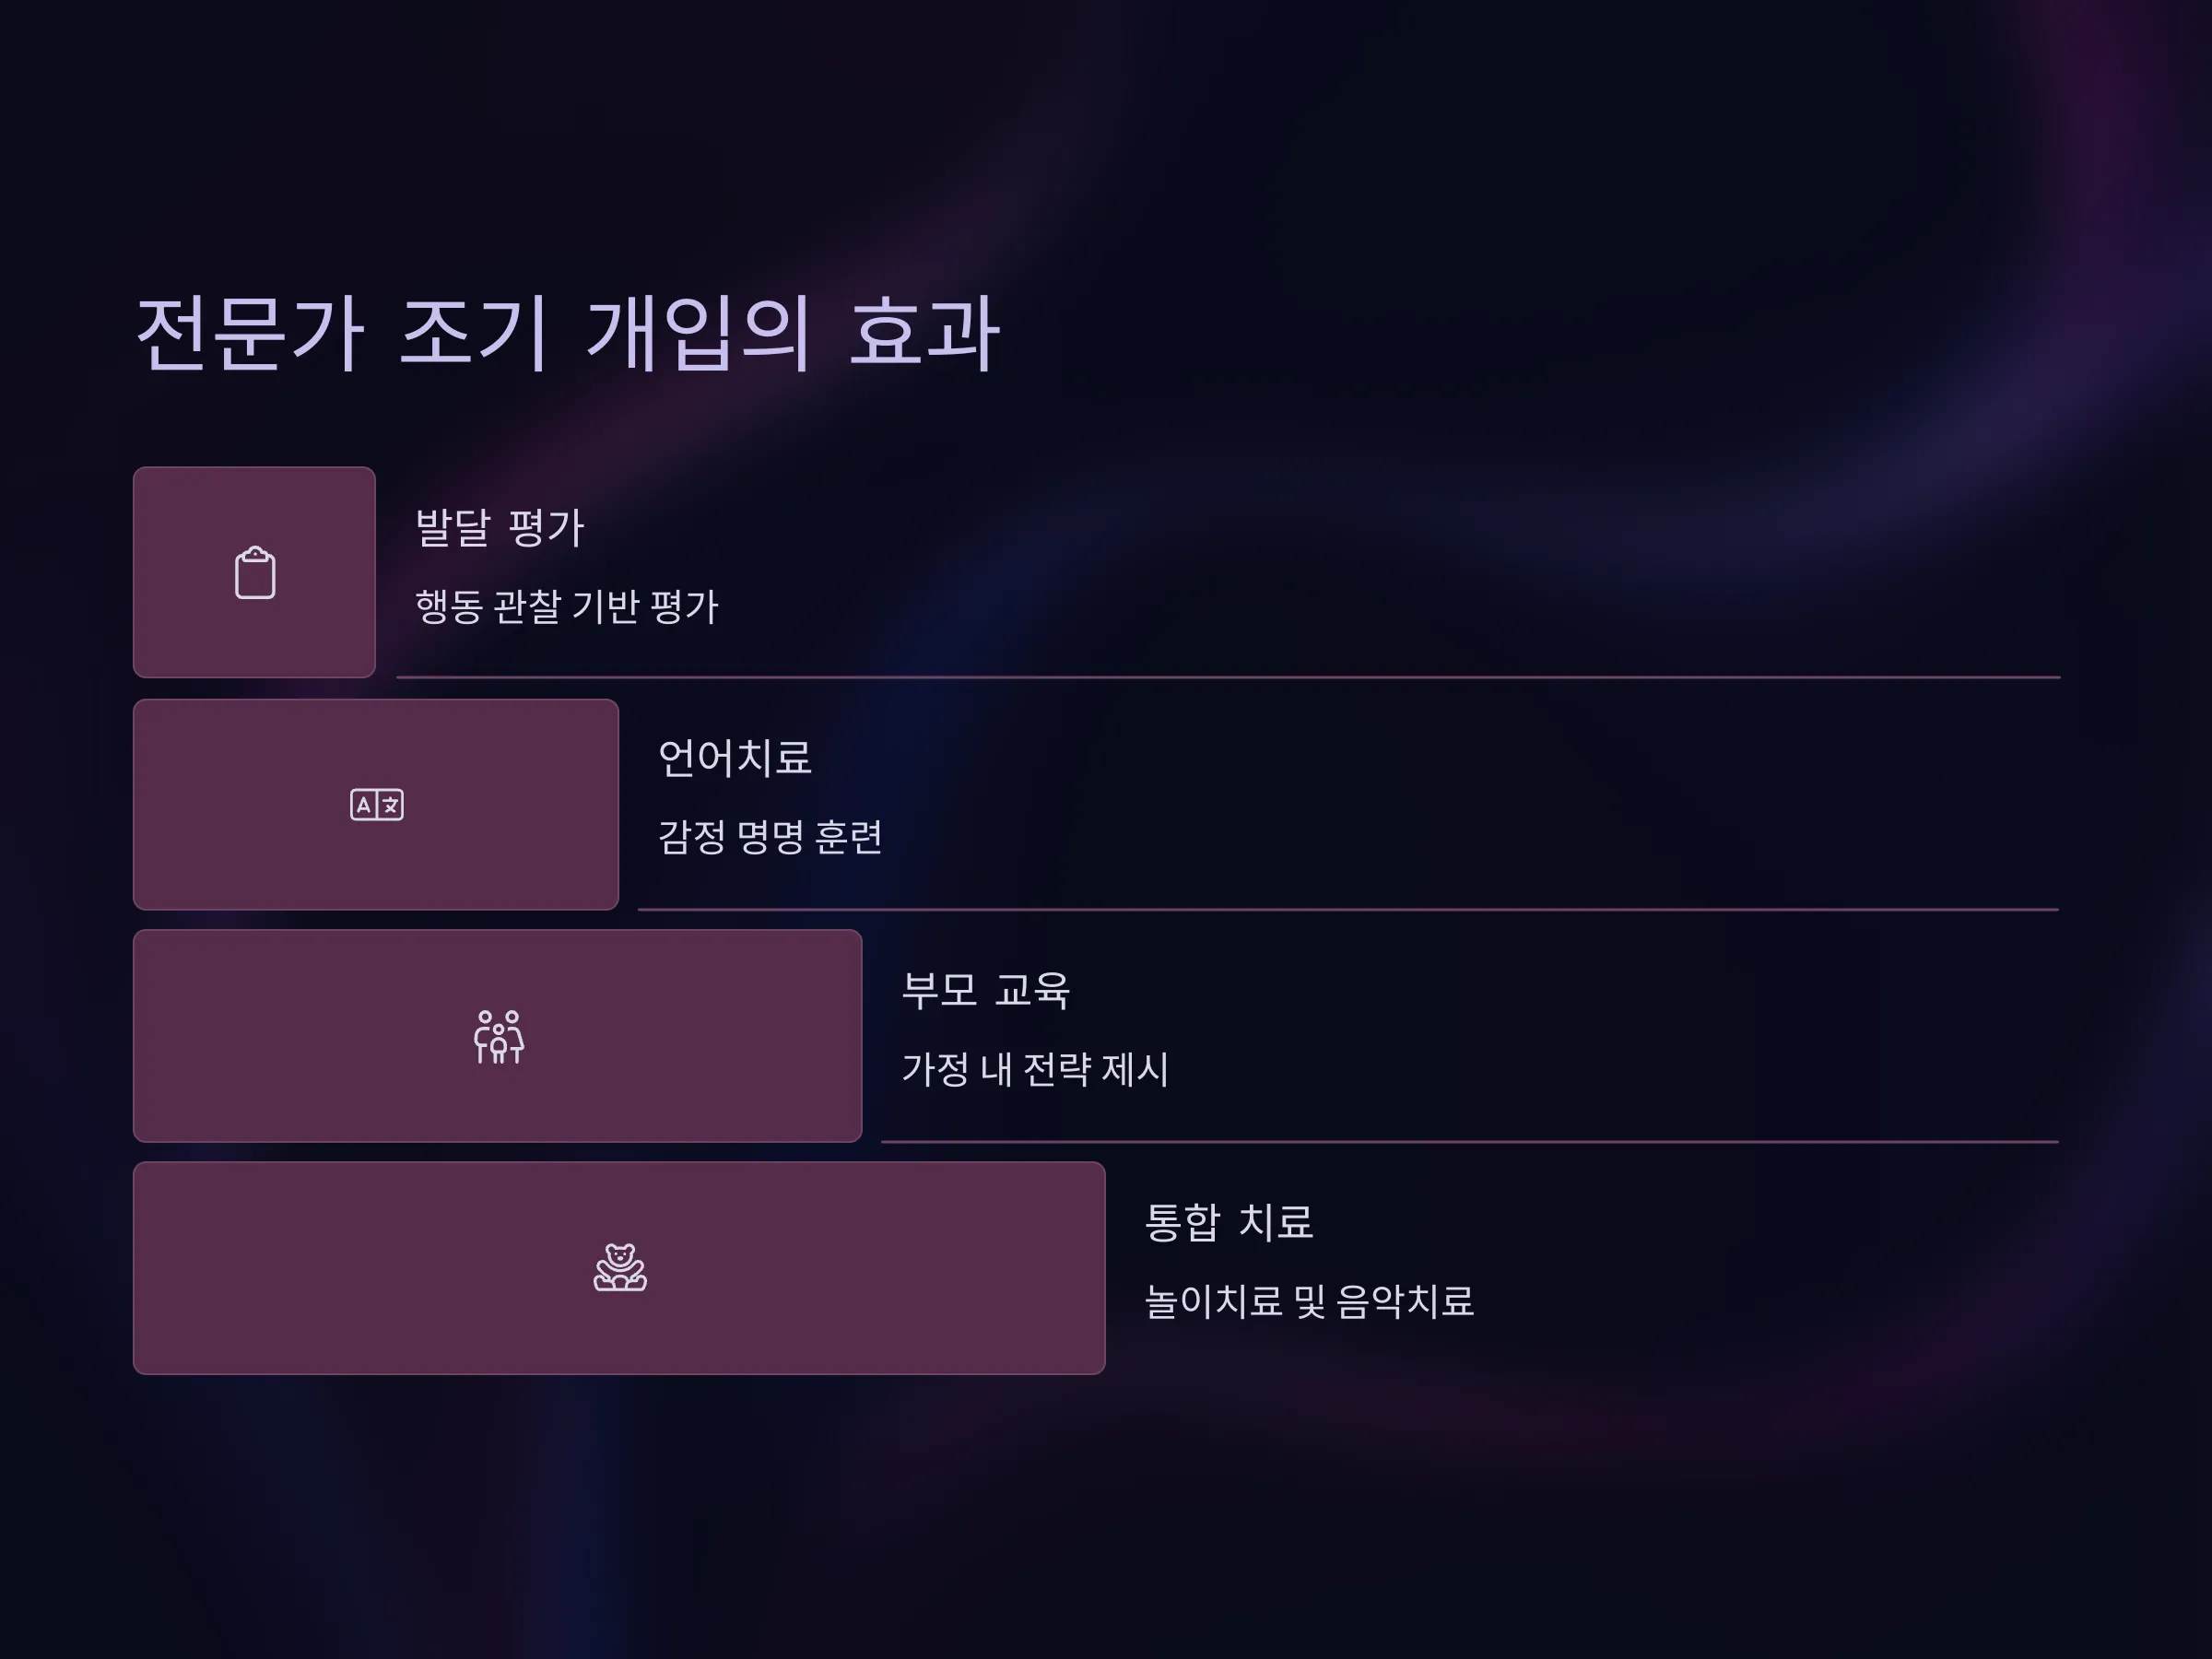This screenshot has height=1659, width=2212.
Task: Select the first maroon block beside 발달 평가
Action: point(254,572)
